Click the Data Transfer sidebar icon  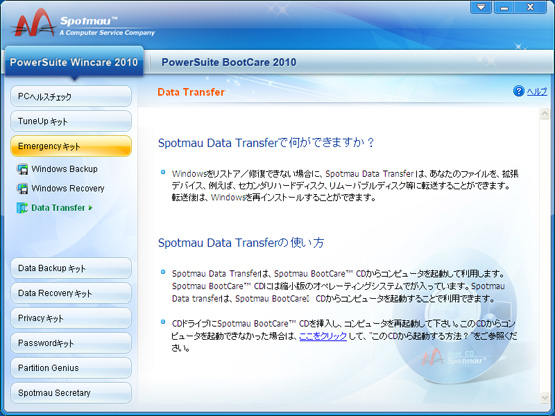coord(22,208)
